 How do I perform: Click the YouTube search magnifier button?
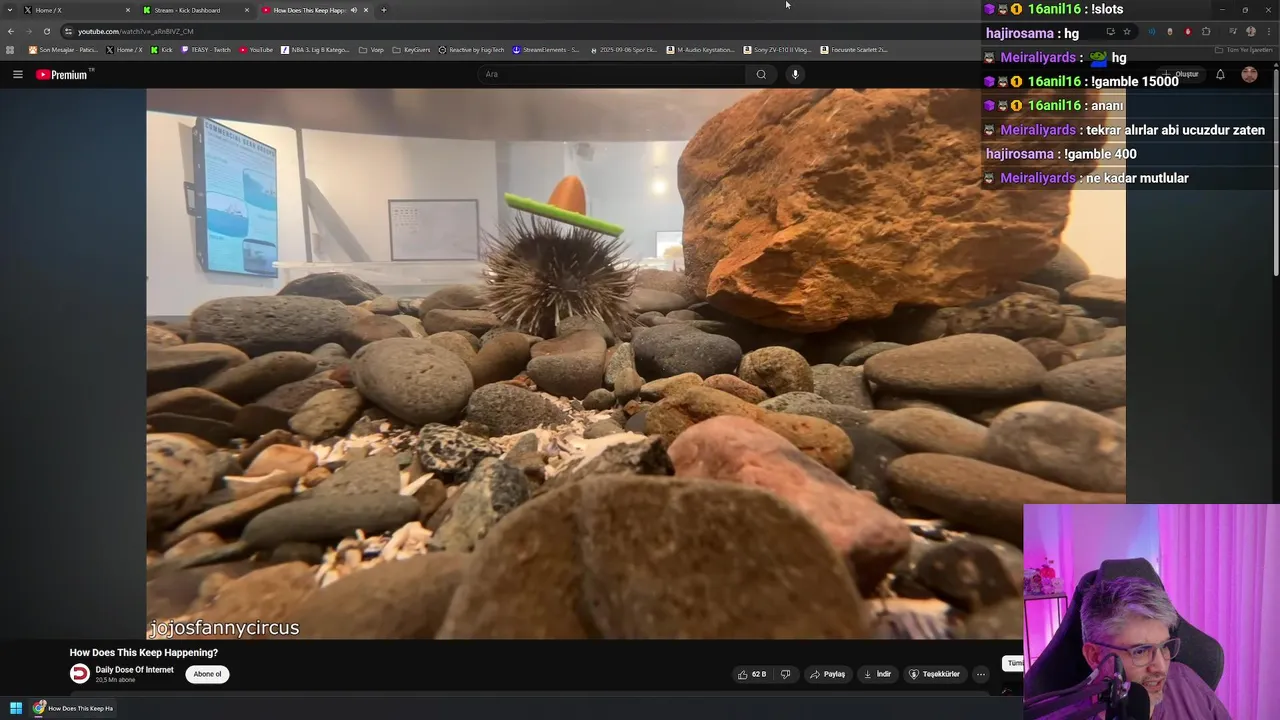click(761, 74)
